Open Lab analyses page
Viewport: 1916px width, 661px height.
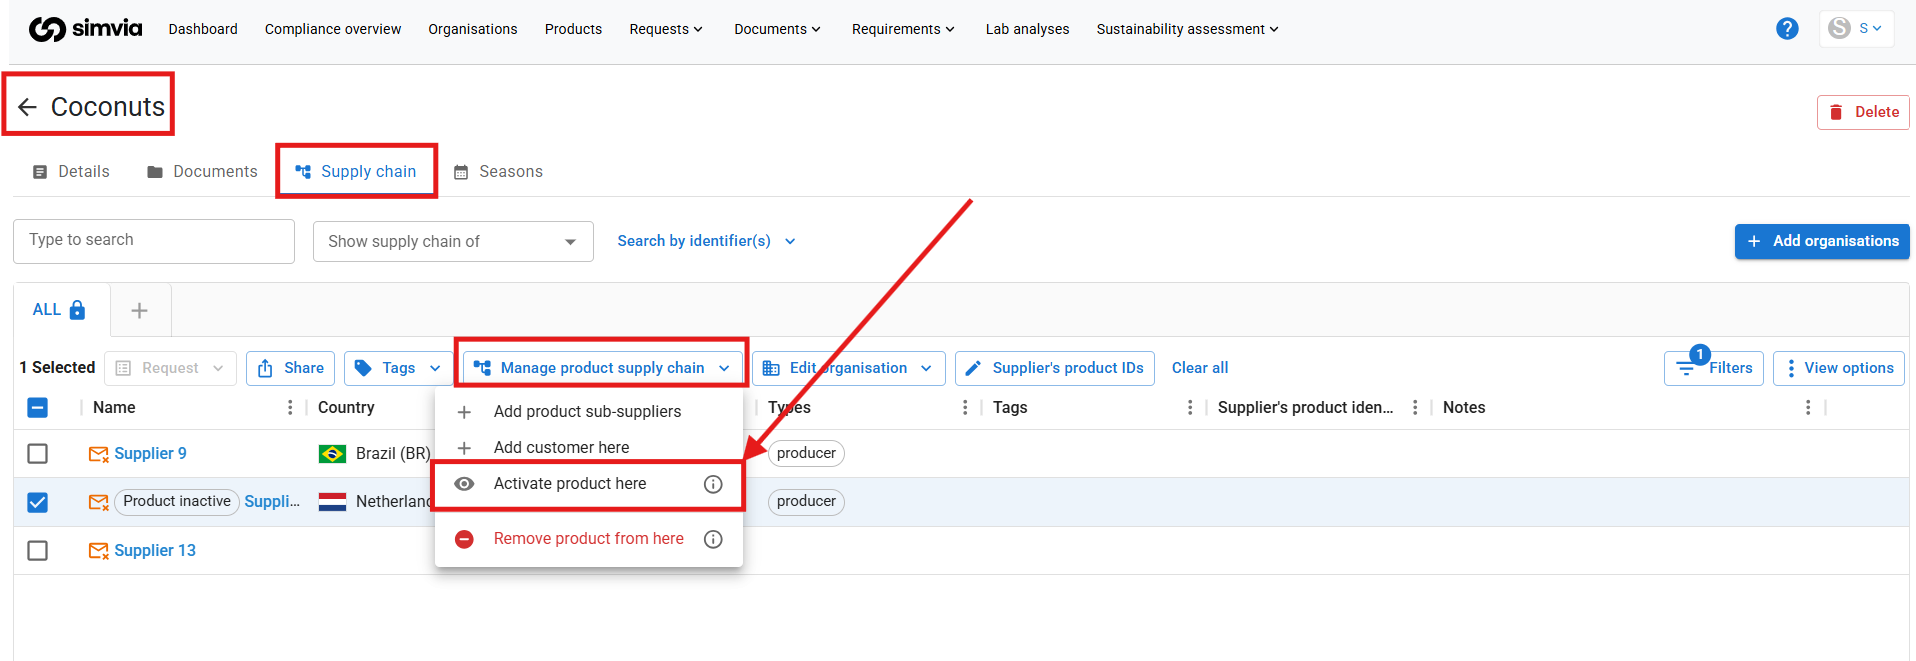(1027, 29)
